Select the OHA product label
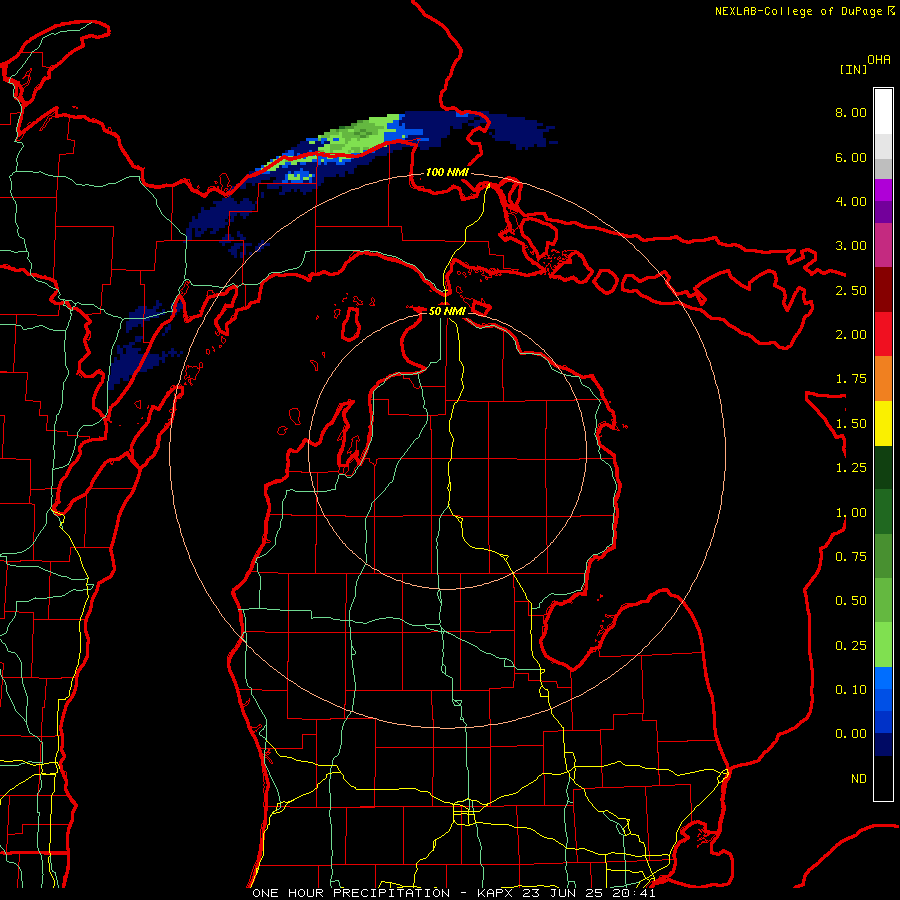 pos(879,60)
